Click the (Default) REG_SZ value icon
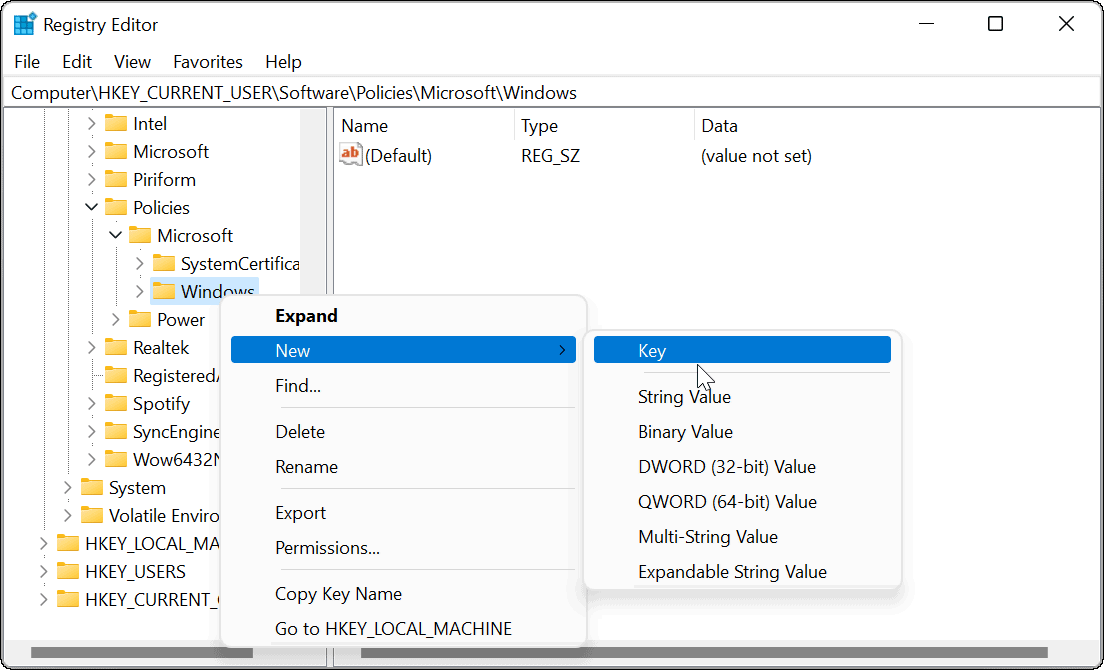The height and width of the screenshot is (670, 1104). (351, 154)
